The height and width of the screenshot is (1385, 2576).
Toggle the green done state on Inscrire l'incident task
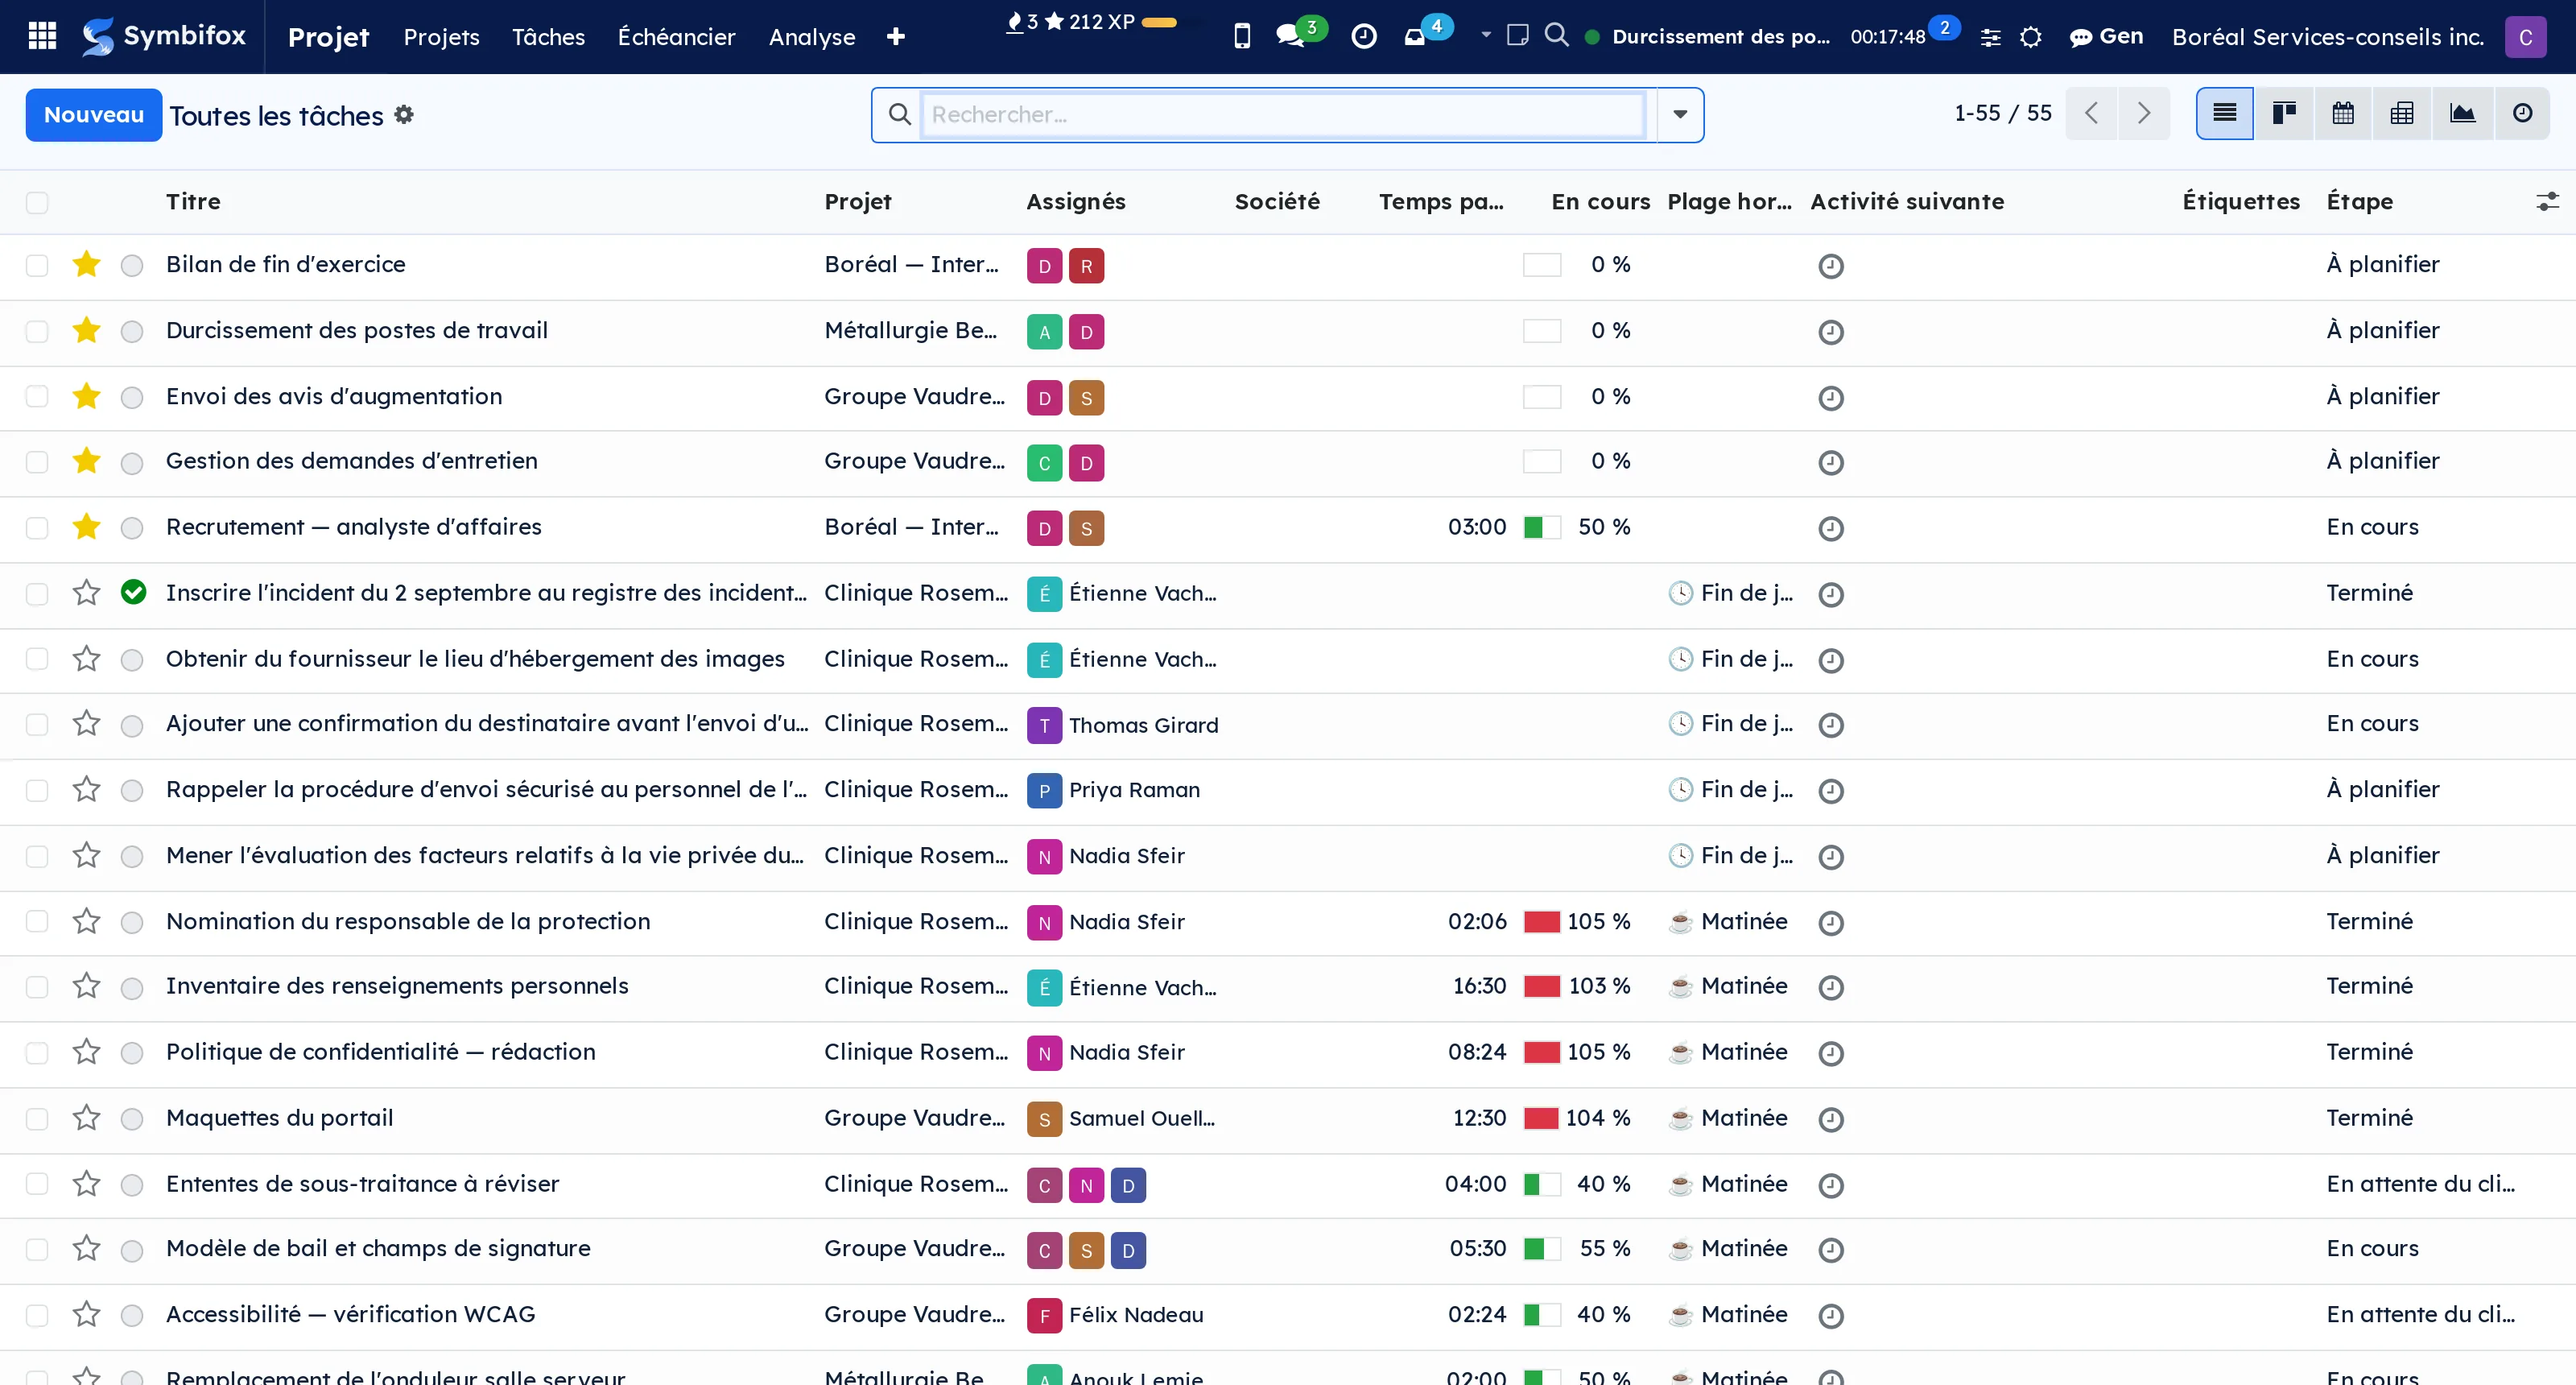(133, 593)
